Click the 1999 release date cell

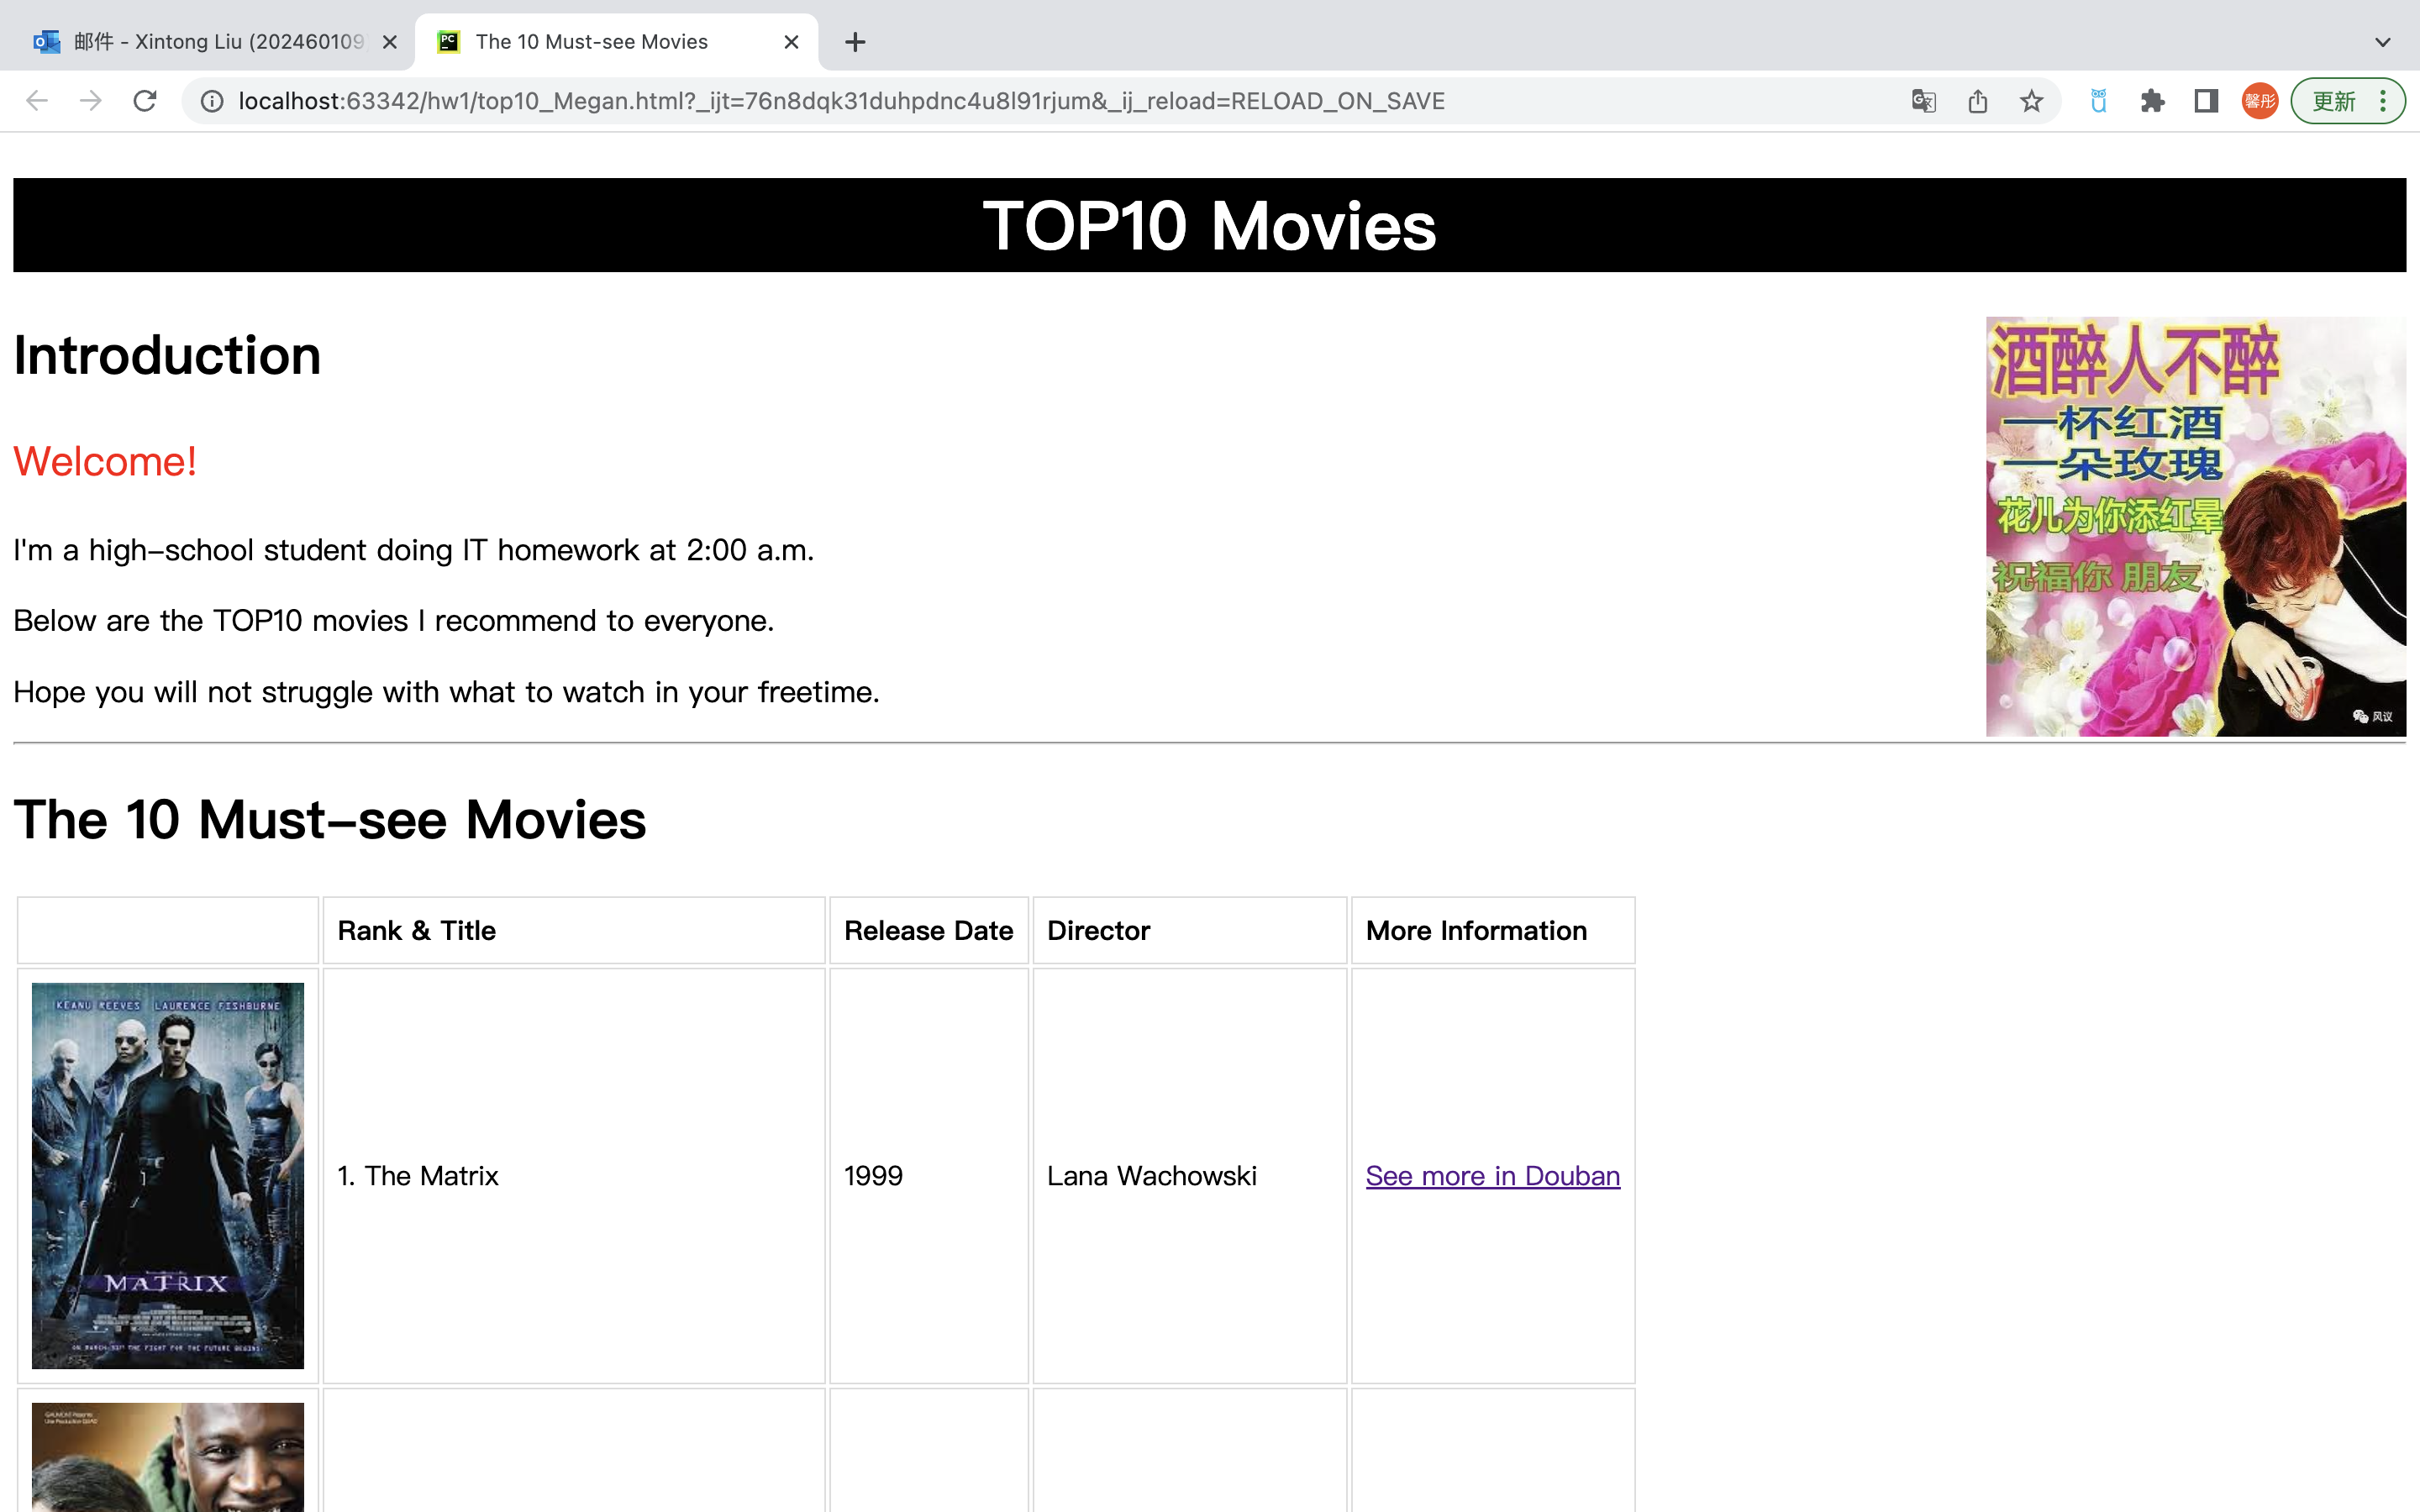click(929, 1176)
